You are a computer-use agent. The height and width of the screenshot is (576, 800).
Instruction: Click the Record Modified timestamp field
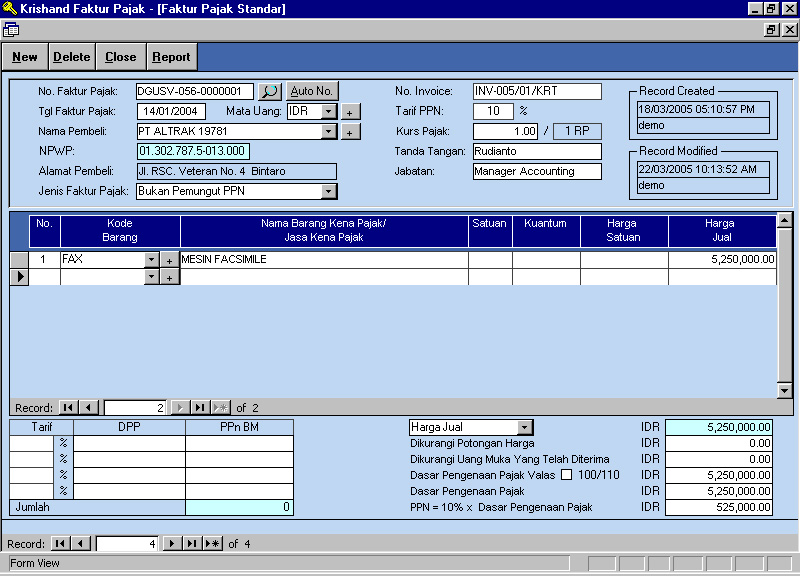pyautogui.click(x=703, y=169)
